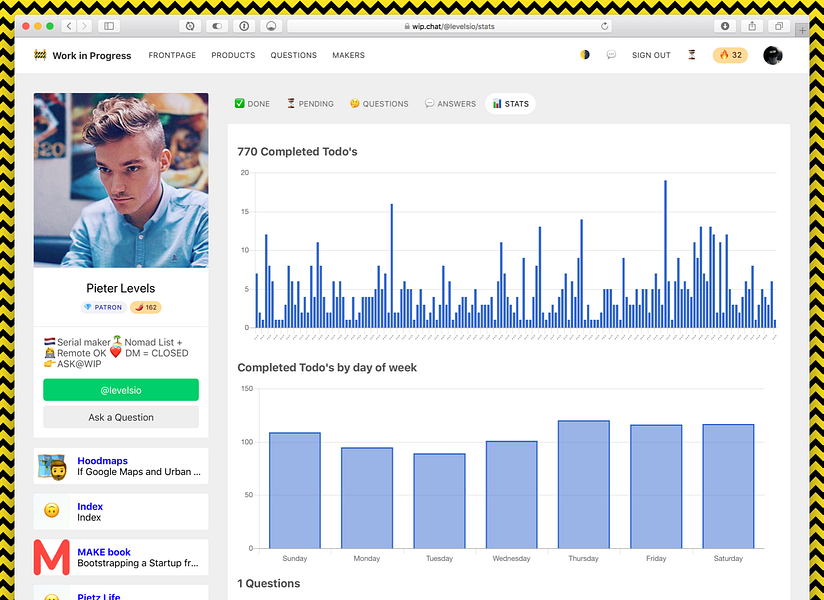Click the Ask a Question button
The height and width of the screenshot is (600, 824).
[x=121, y=417]
